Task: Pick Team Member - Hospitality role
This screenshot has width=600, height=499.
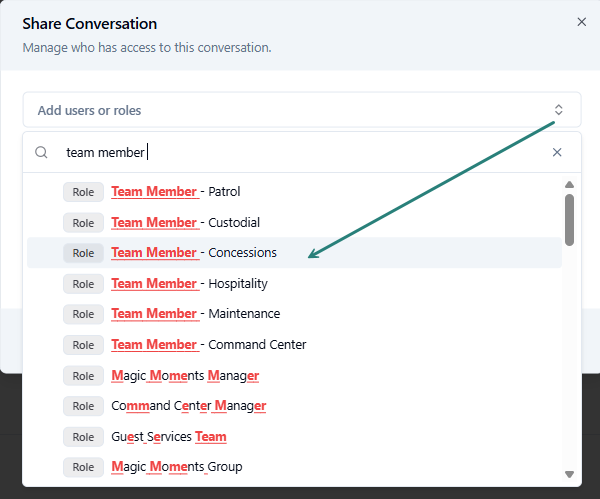Action: tap(191, 284)
